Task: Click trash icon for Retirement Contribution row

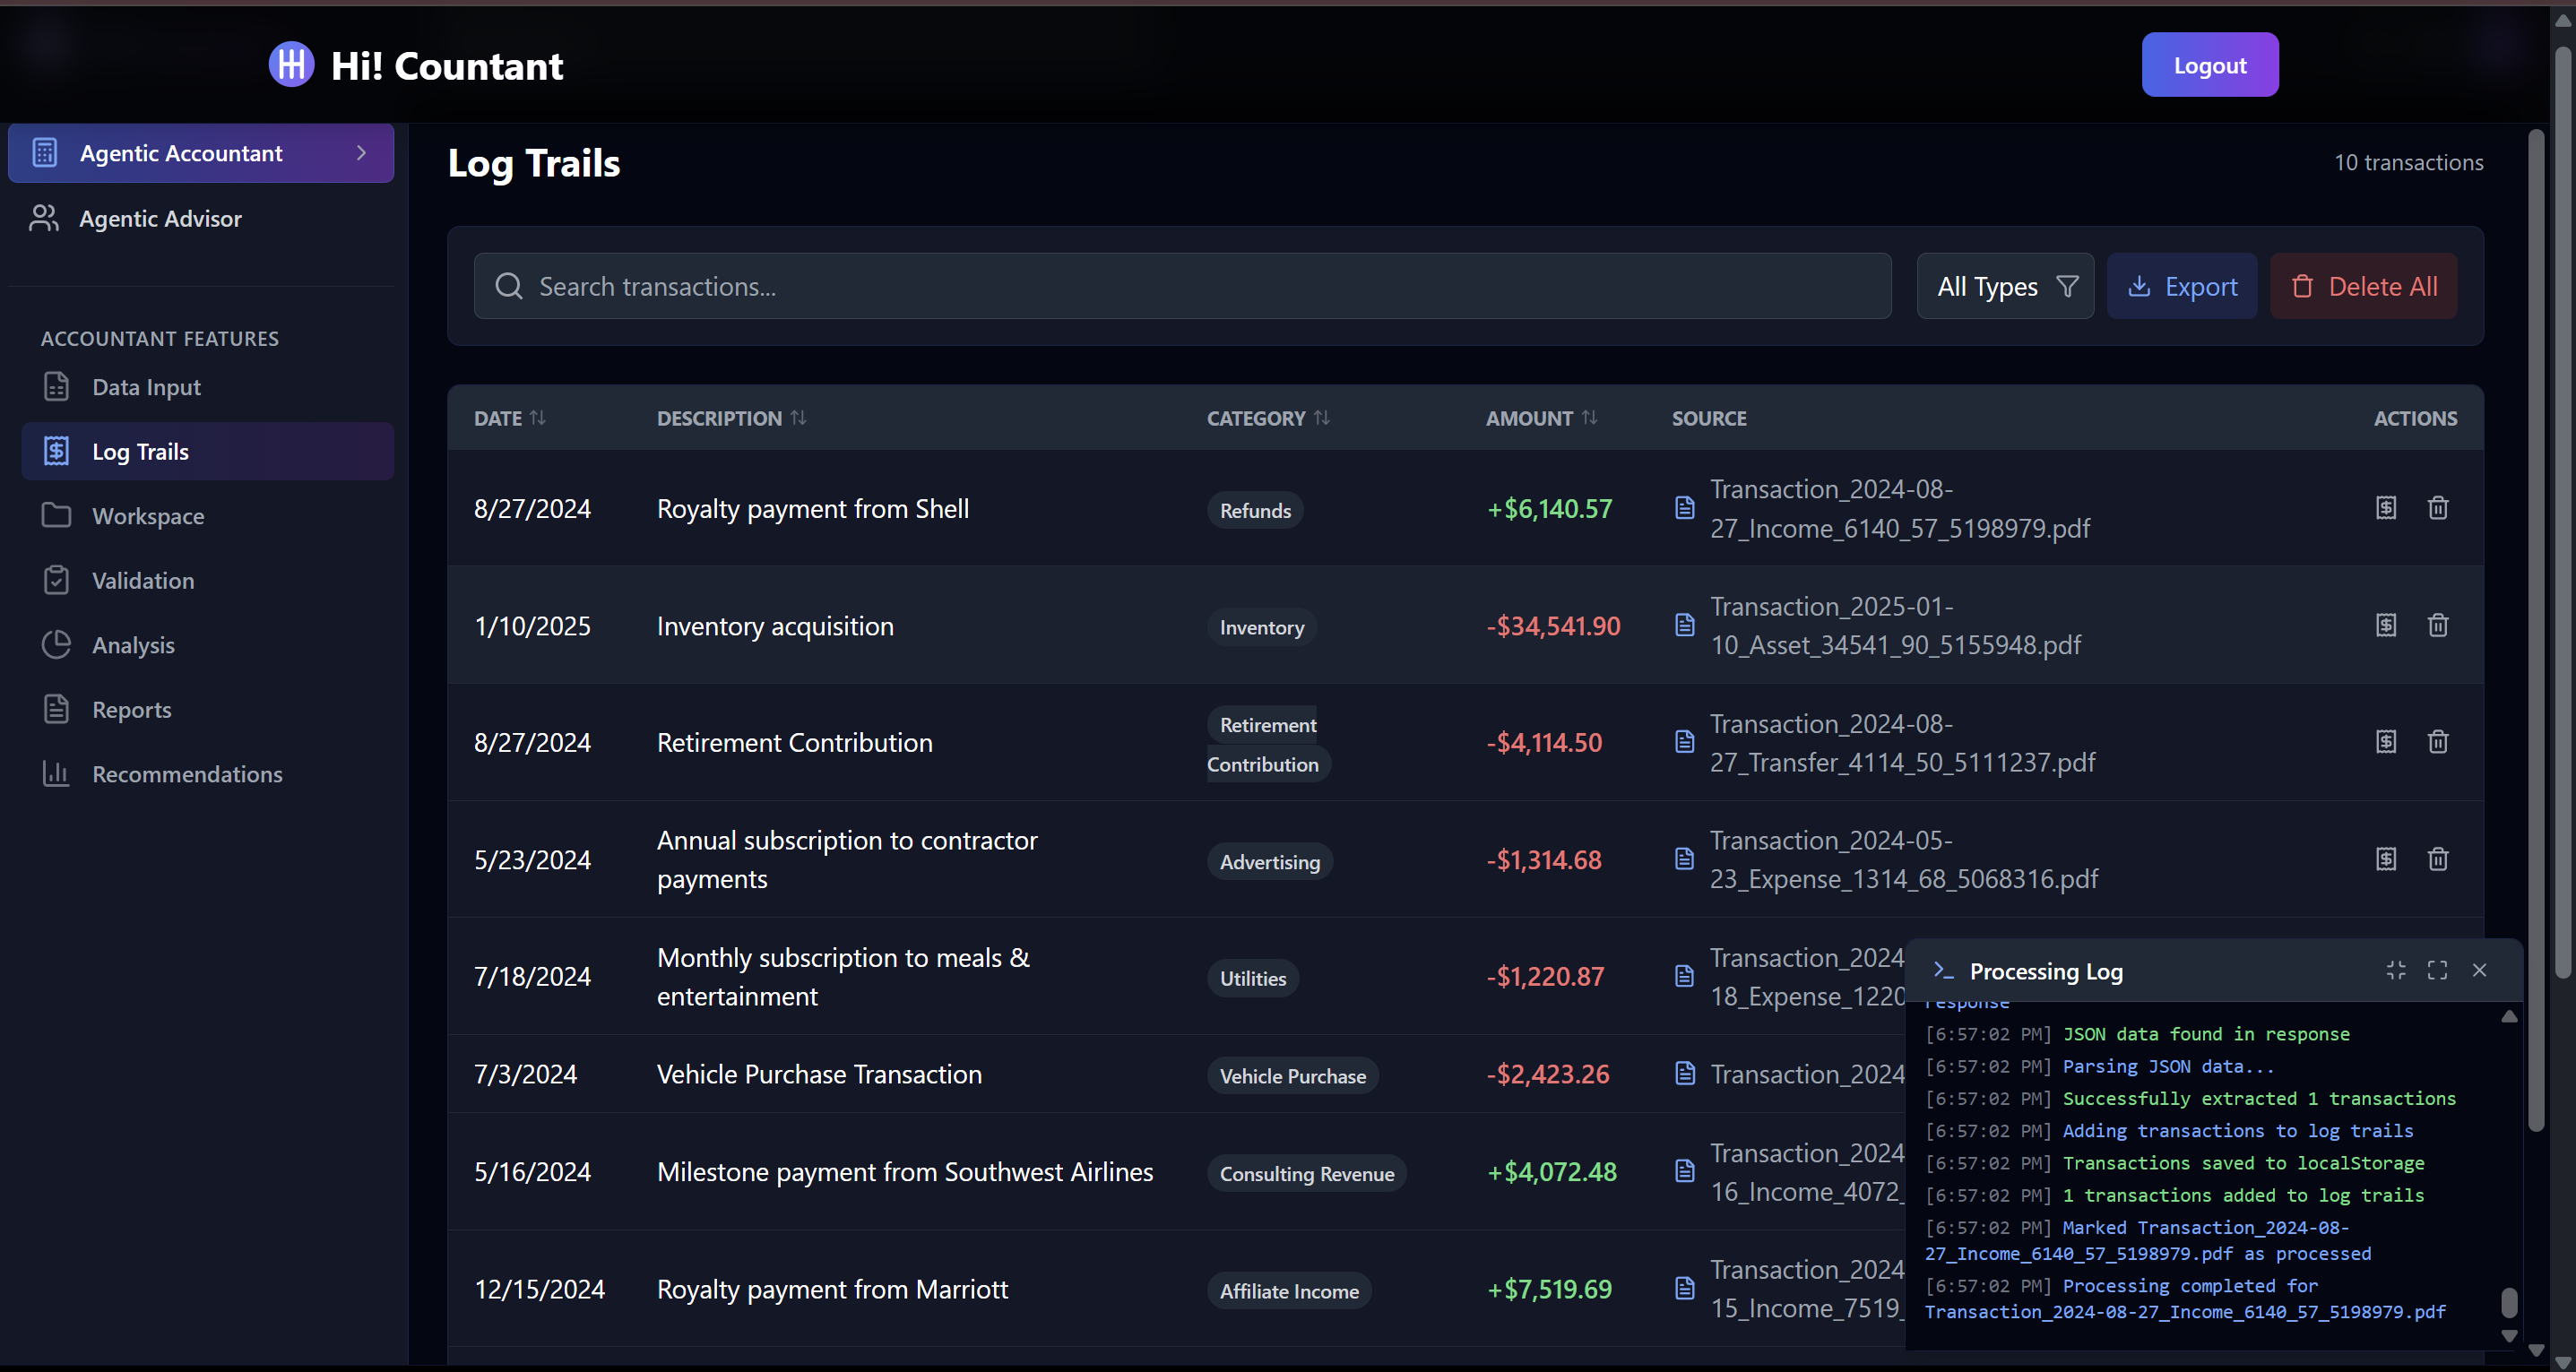Action: [2437, 741]
